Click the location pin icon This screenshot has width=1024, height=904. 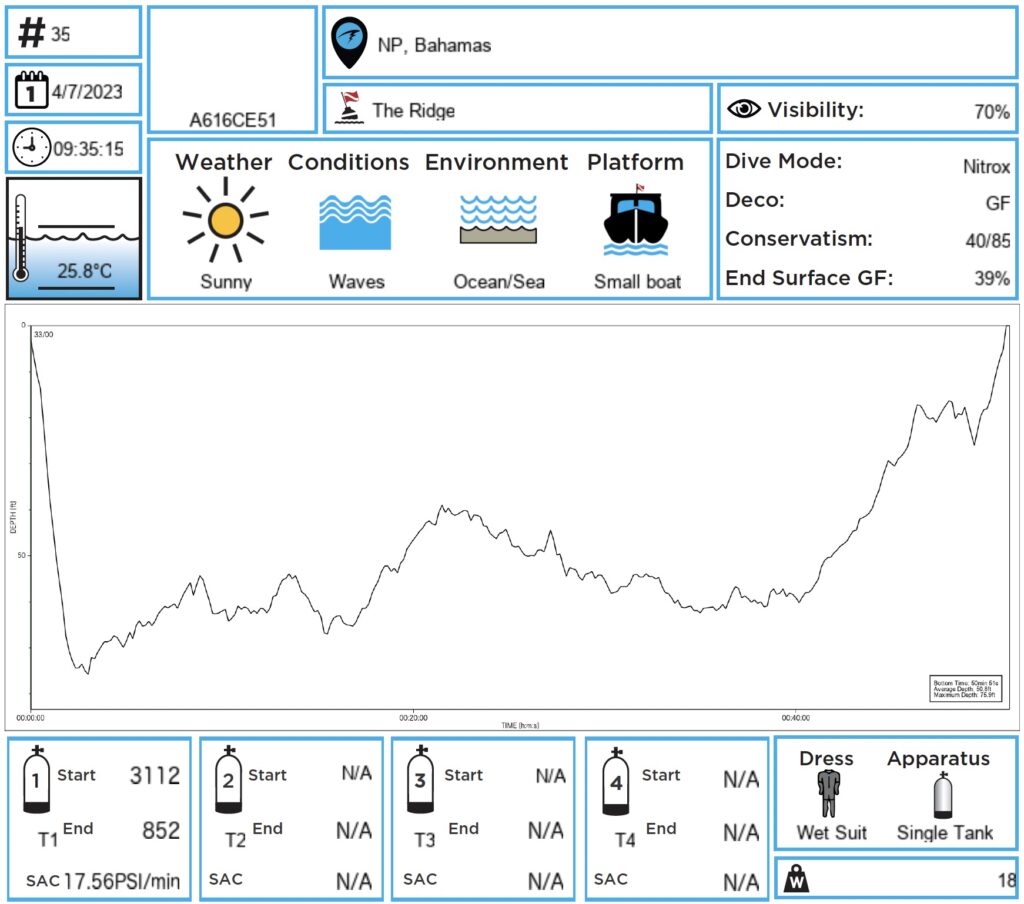click(x=349, y=43)
